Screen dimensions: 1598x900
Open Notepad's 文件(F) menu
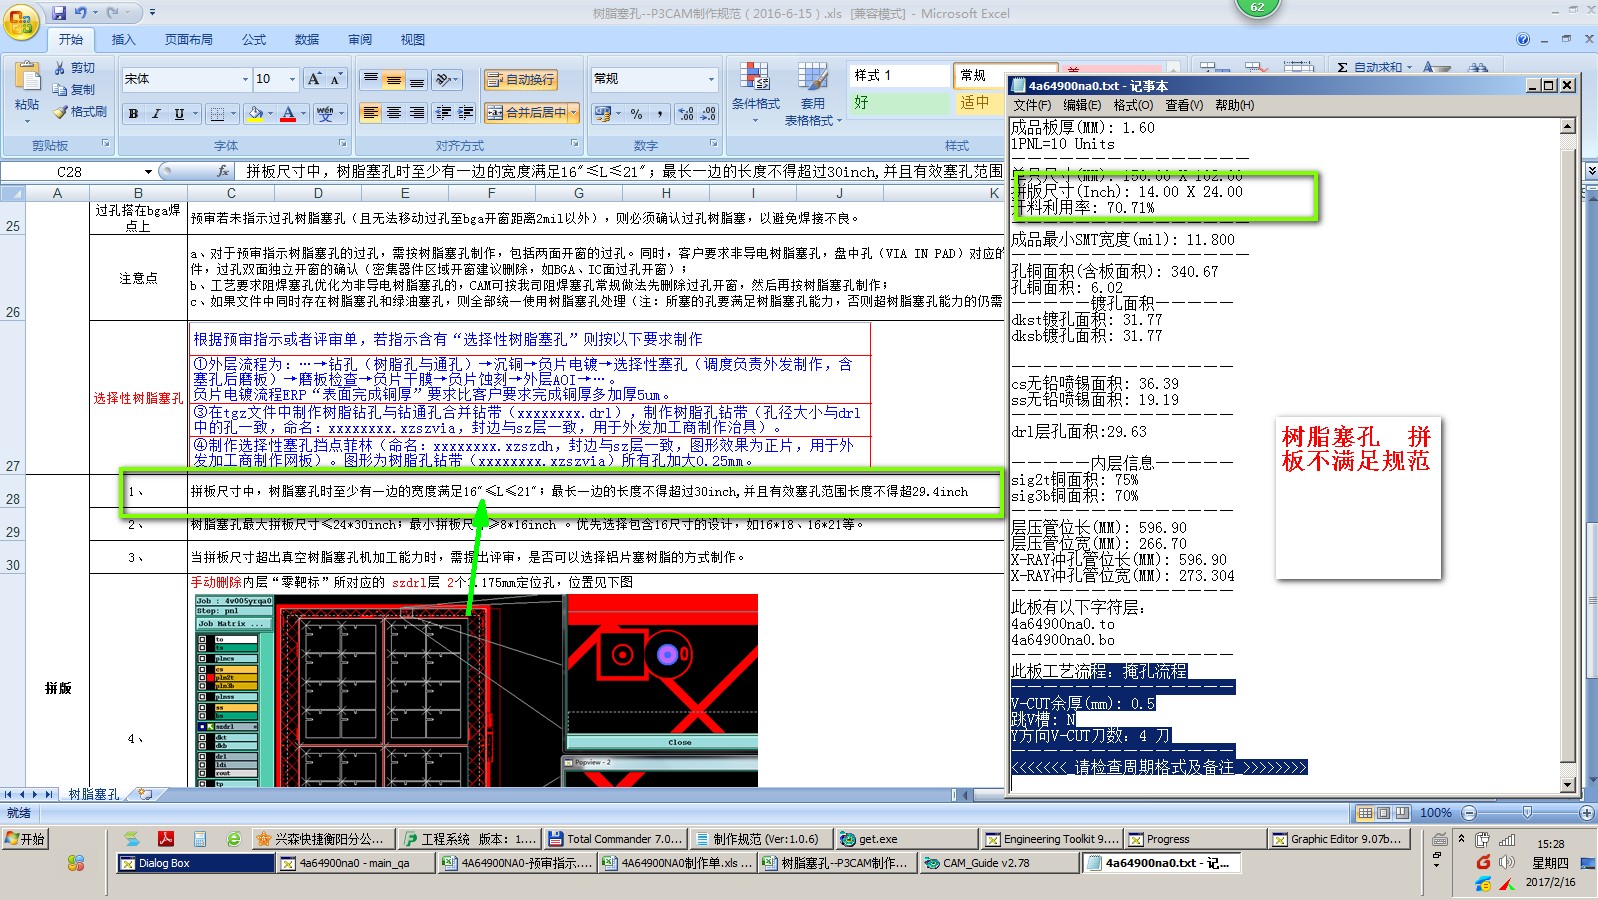click(1032, 105)
